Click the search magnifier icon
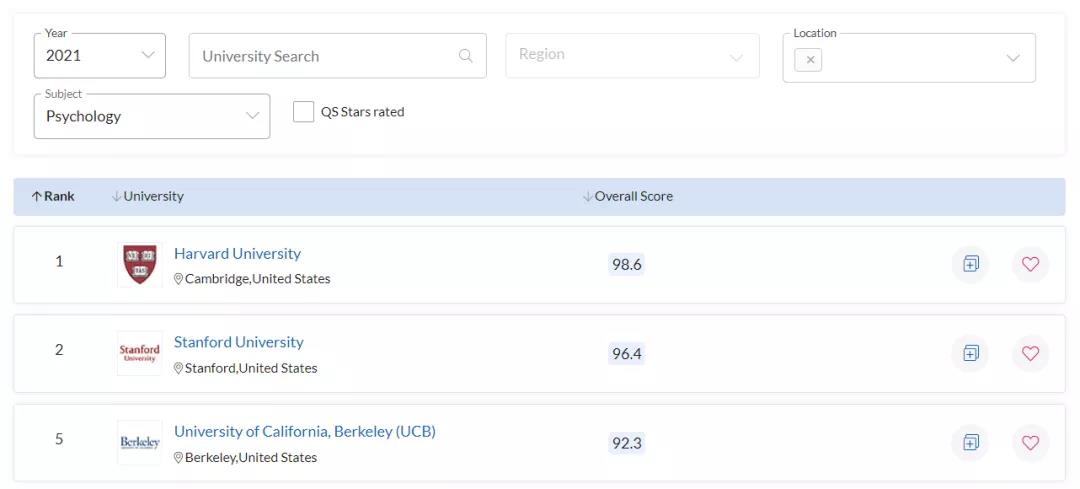 (x=466, y=56)
